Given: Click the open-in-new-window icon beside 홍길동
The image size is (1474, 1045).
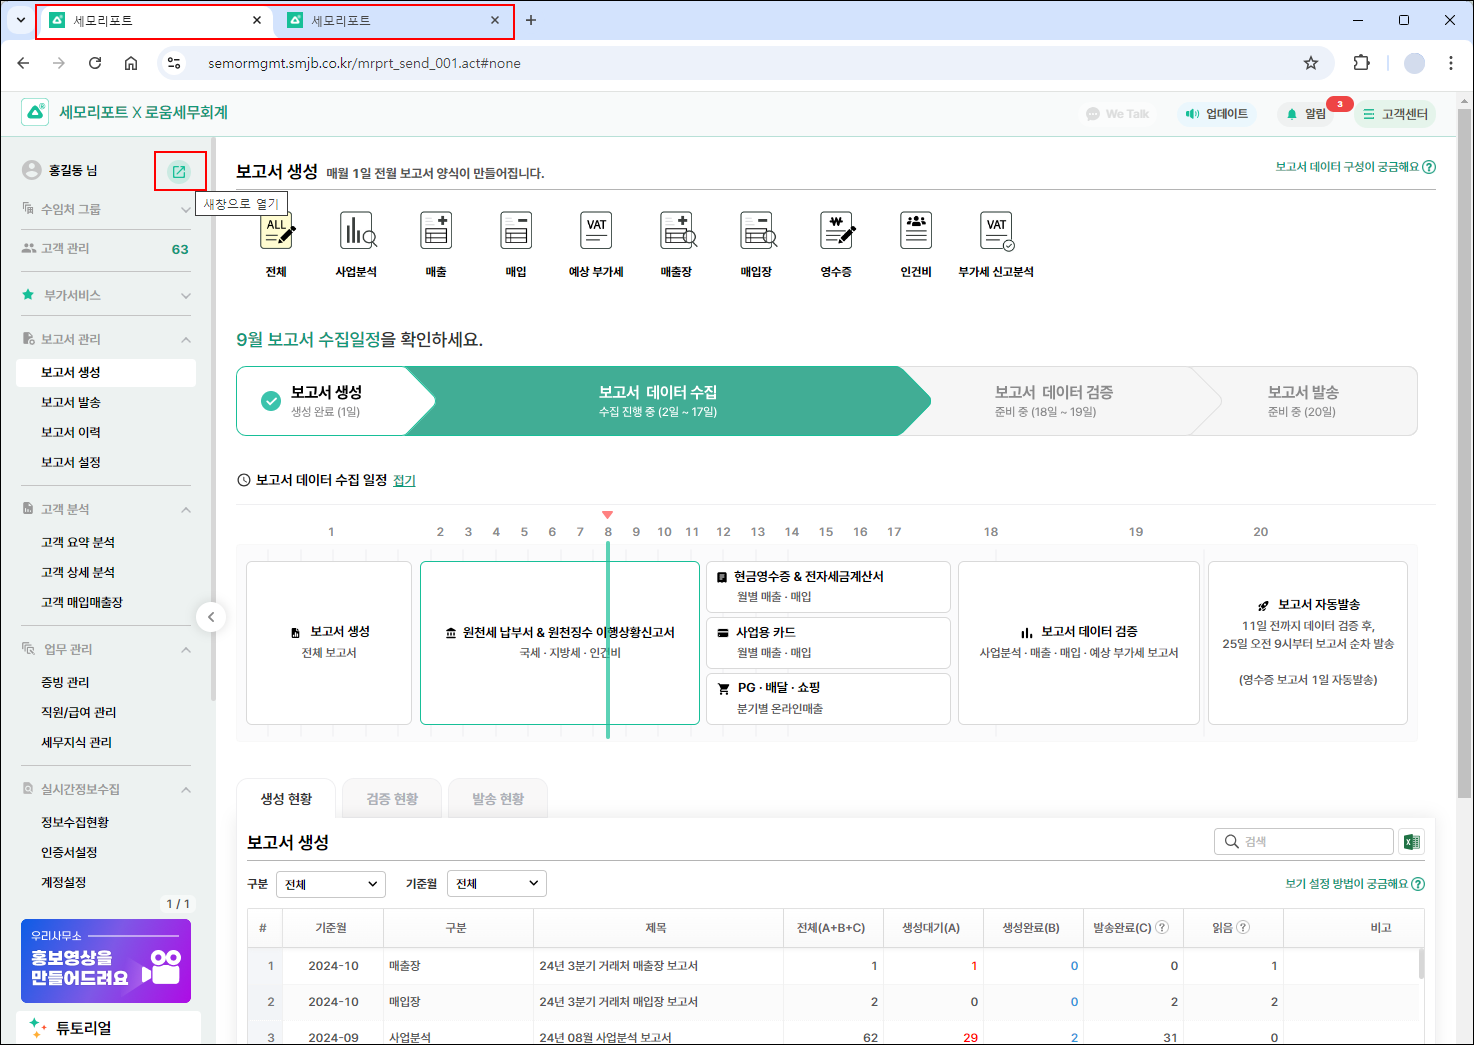Looking at the screenshot, I should pyautogui.click(x=179, y=171).
